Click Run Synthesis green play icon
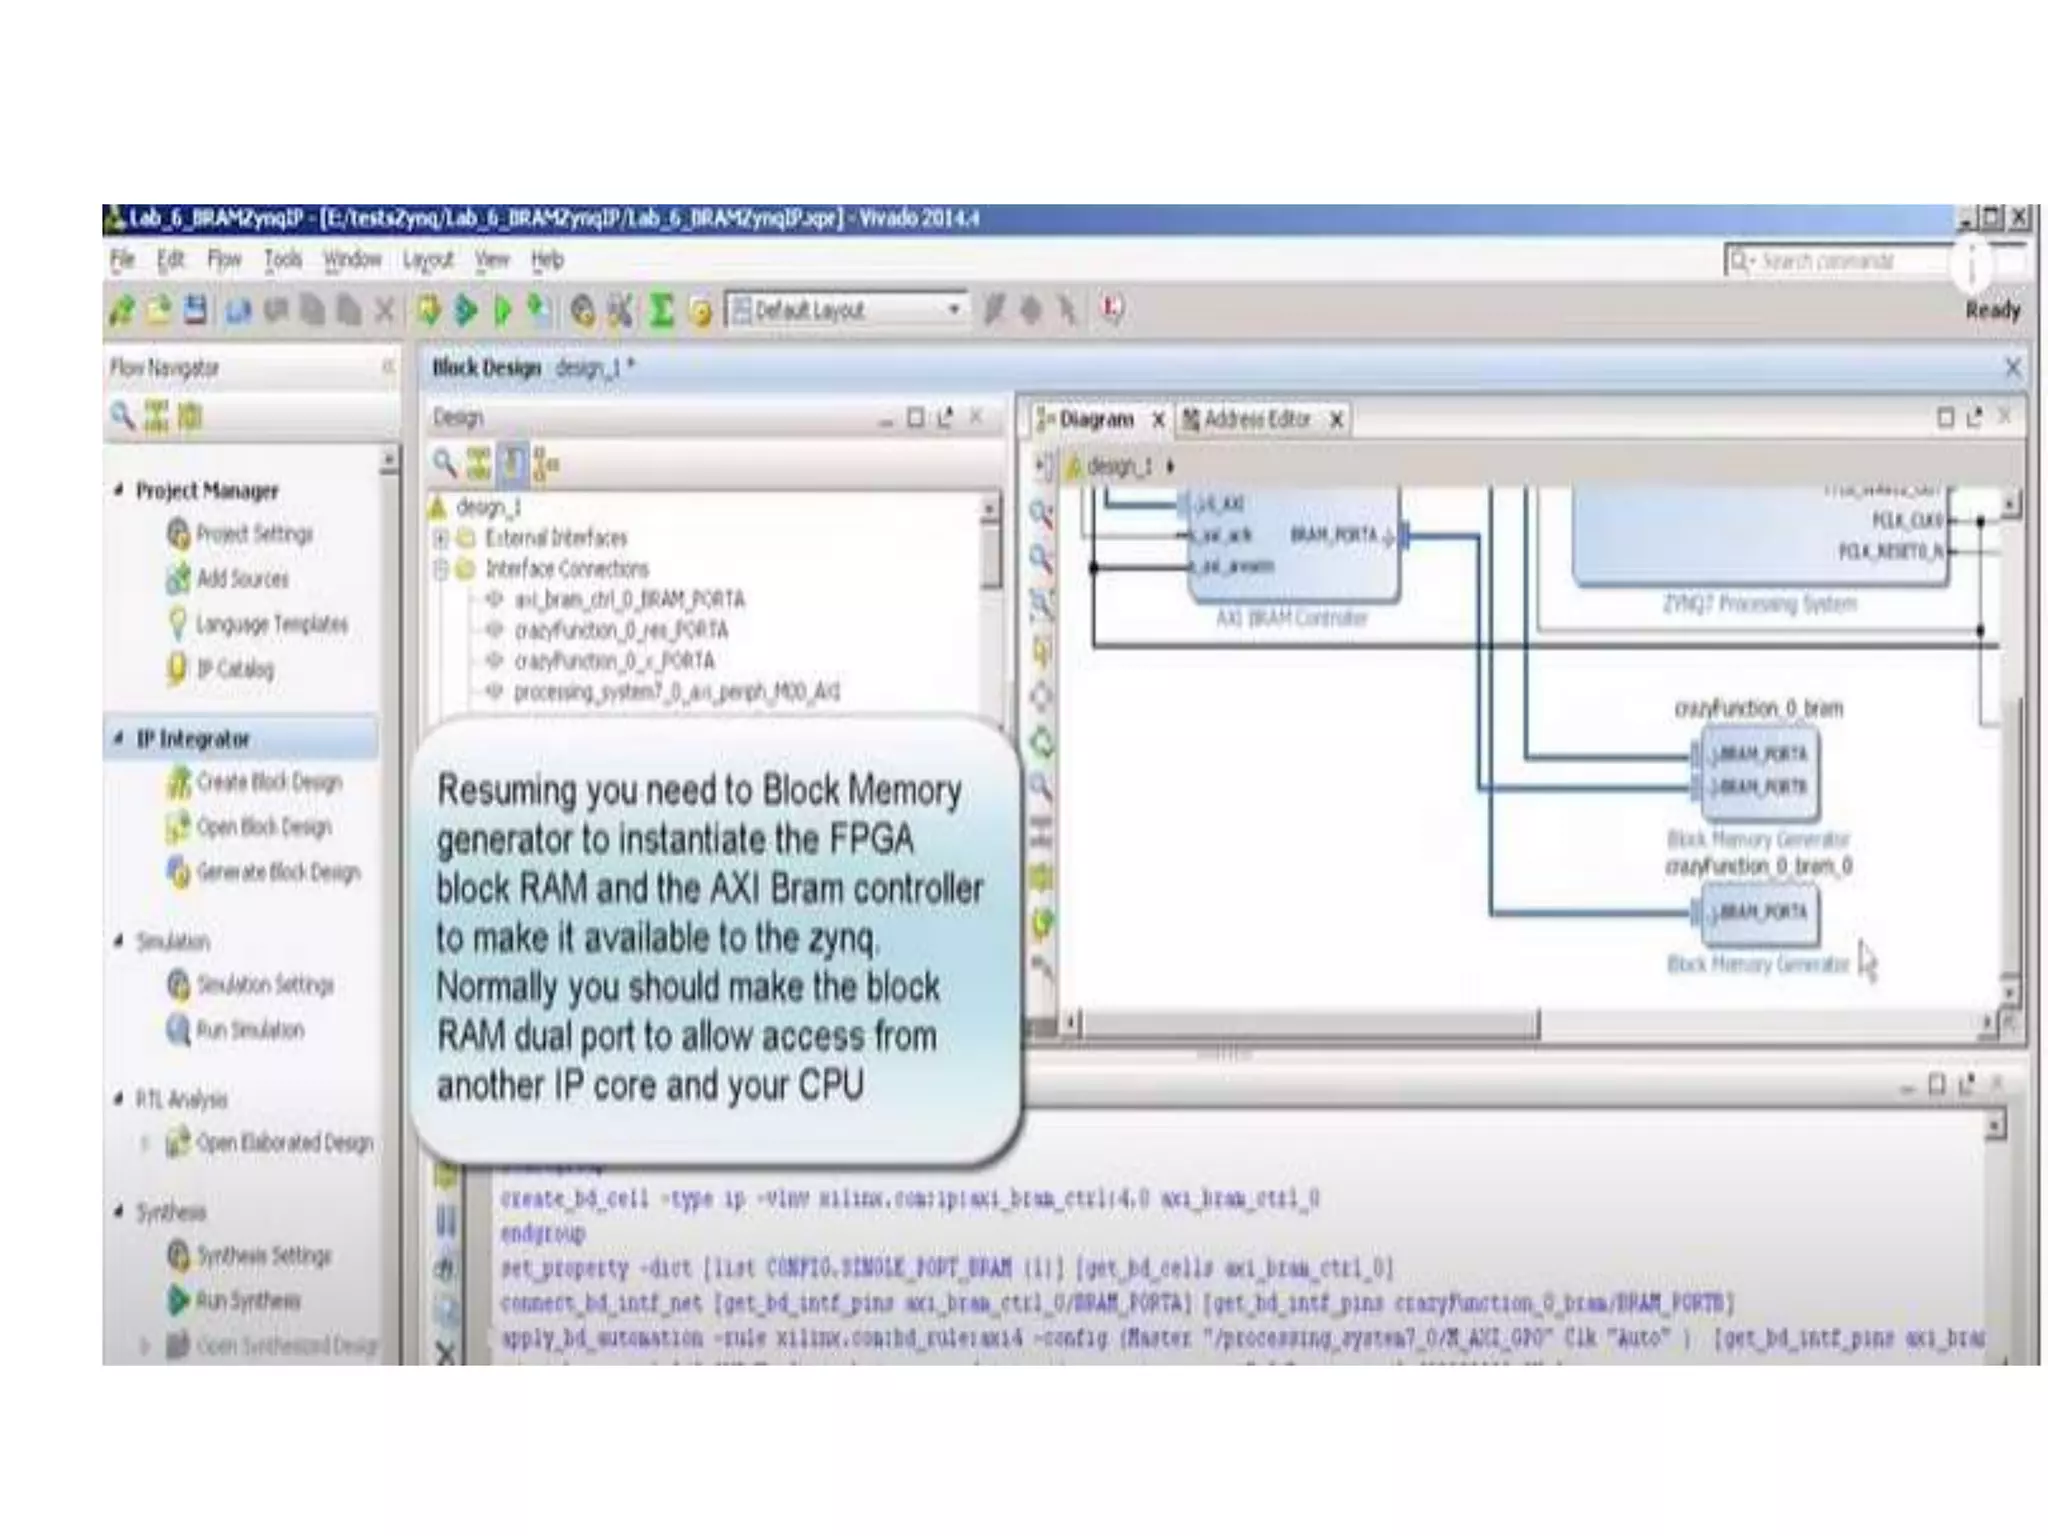2048x1536 pixels. [179, 1300]
